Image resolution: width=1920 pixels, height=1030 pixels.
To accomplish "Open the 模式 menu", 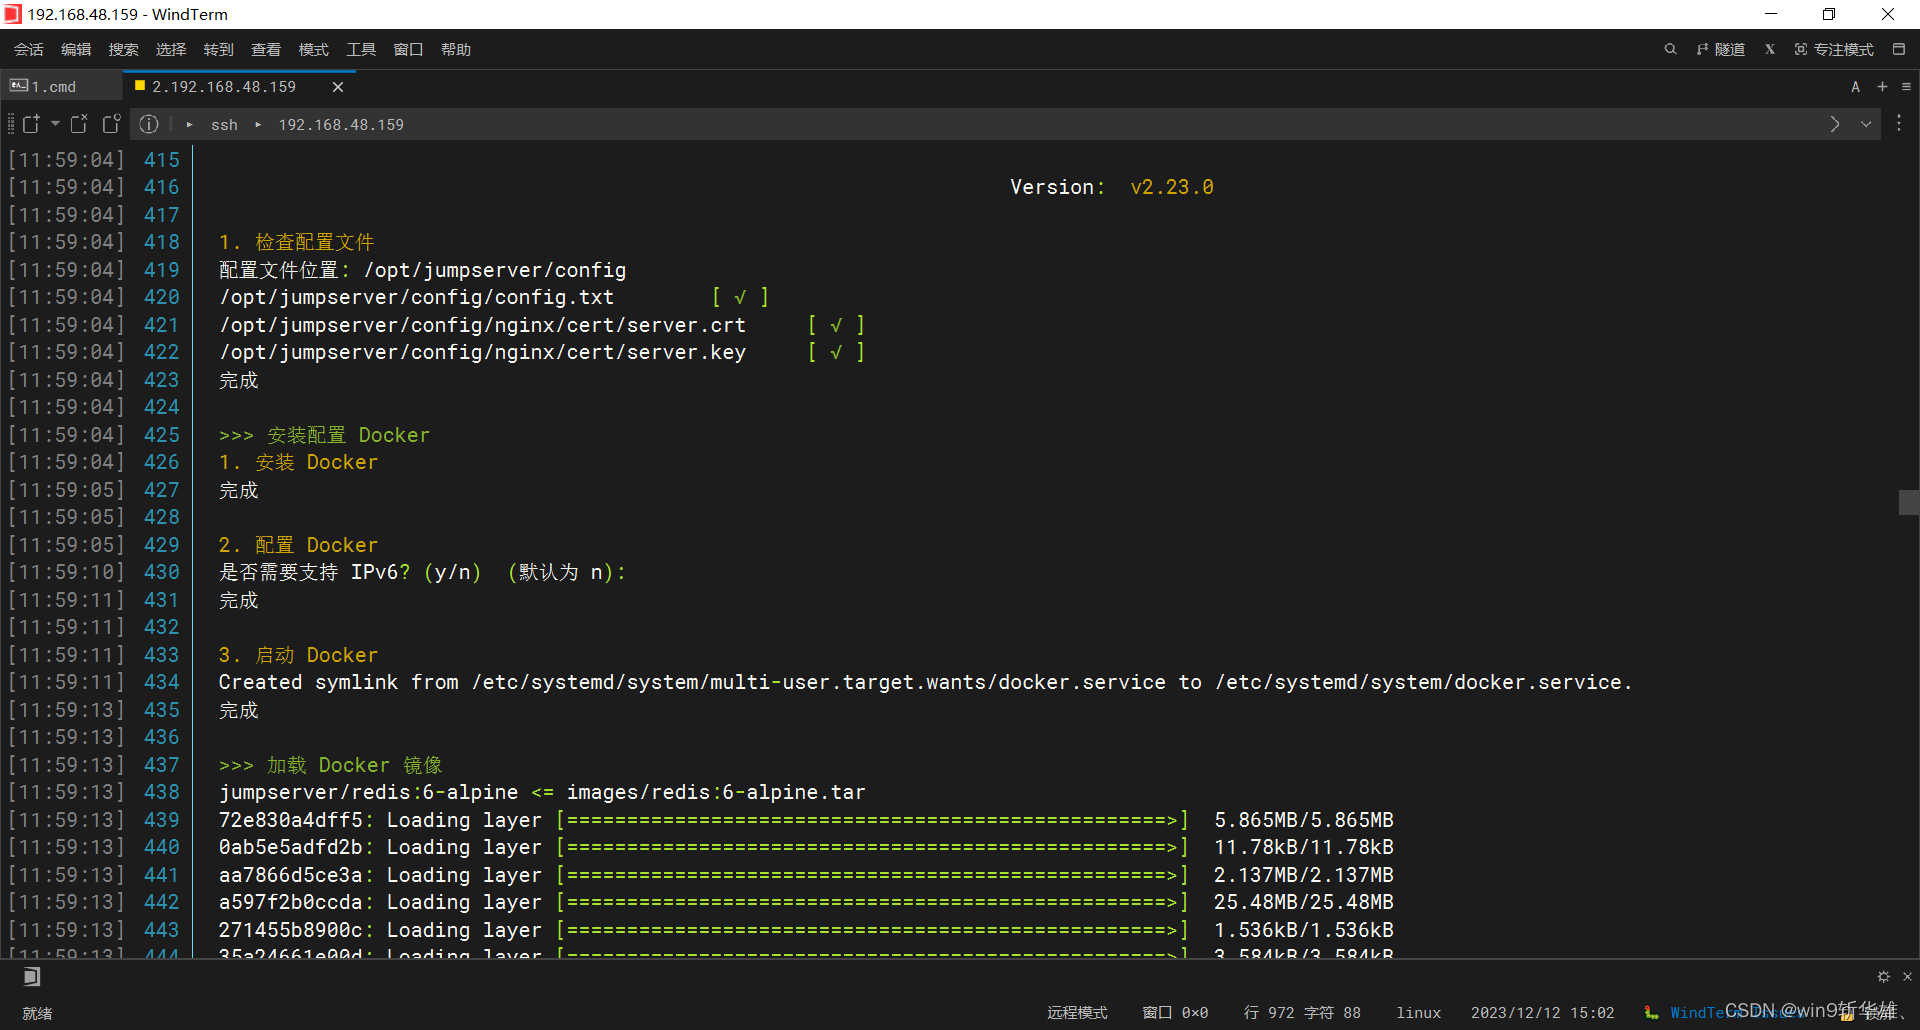I will pos(313,50).
